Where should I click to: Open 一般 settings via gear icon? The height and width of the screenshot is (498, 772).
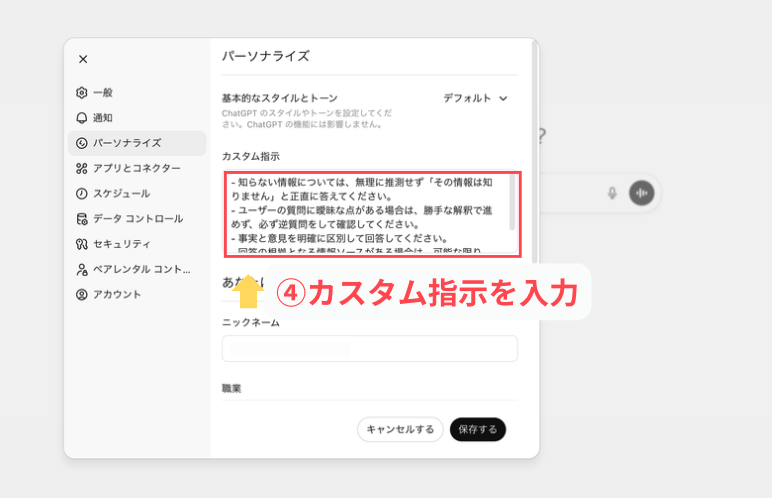click(x=82, y=93)
